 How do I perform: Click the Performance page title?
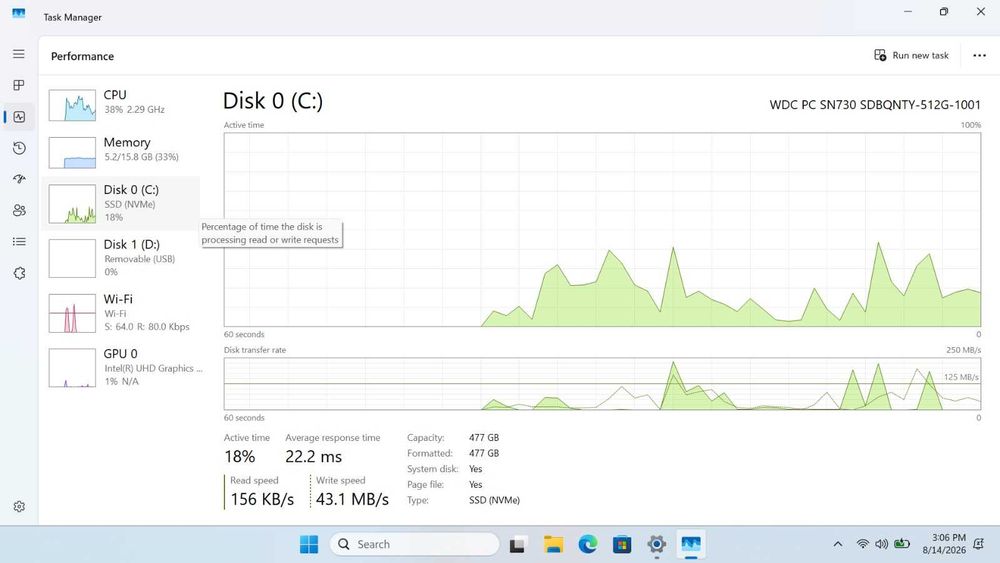(x=82, y=56)
